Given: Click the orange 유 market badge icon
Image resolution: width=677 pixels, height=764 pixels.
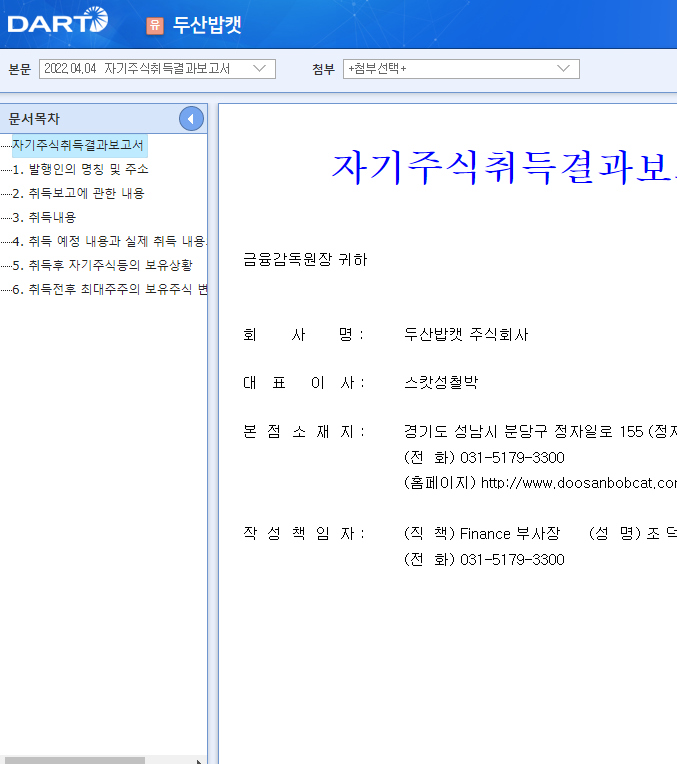Looking at the screenshot, I should click(x=155, y=25).
